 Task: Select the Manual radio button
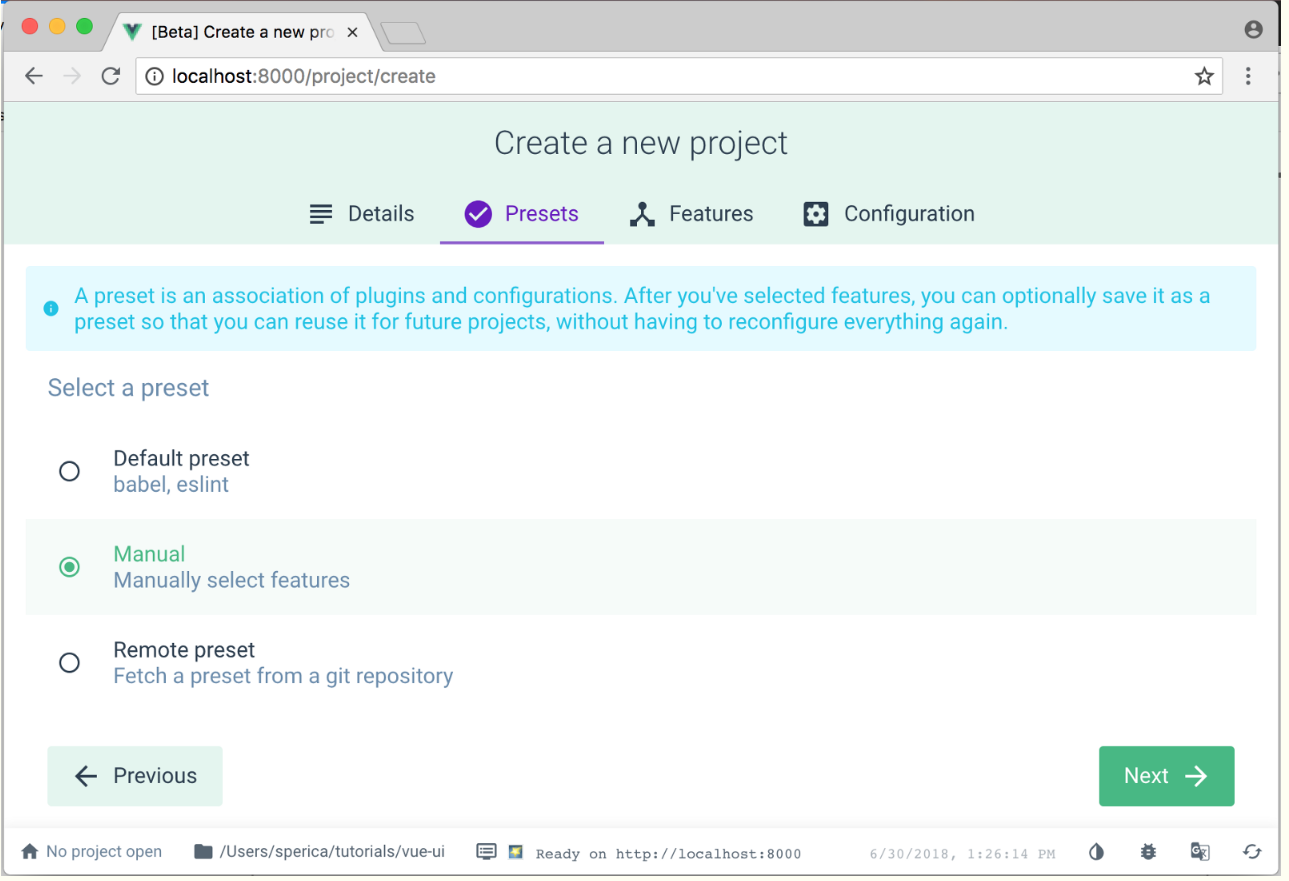[69, 567]
